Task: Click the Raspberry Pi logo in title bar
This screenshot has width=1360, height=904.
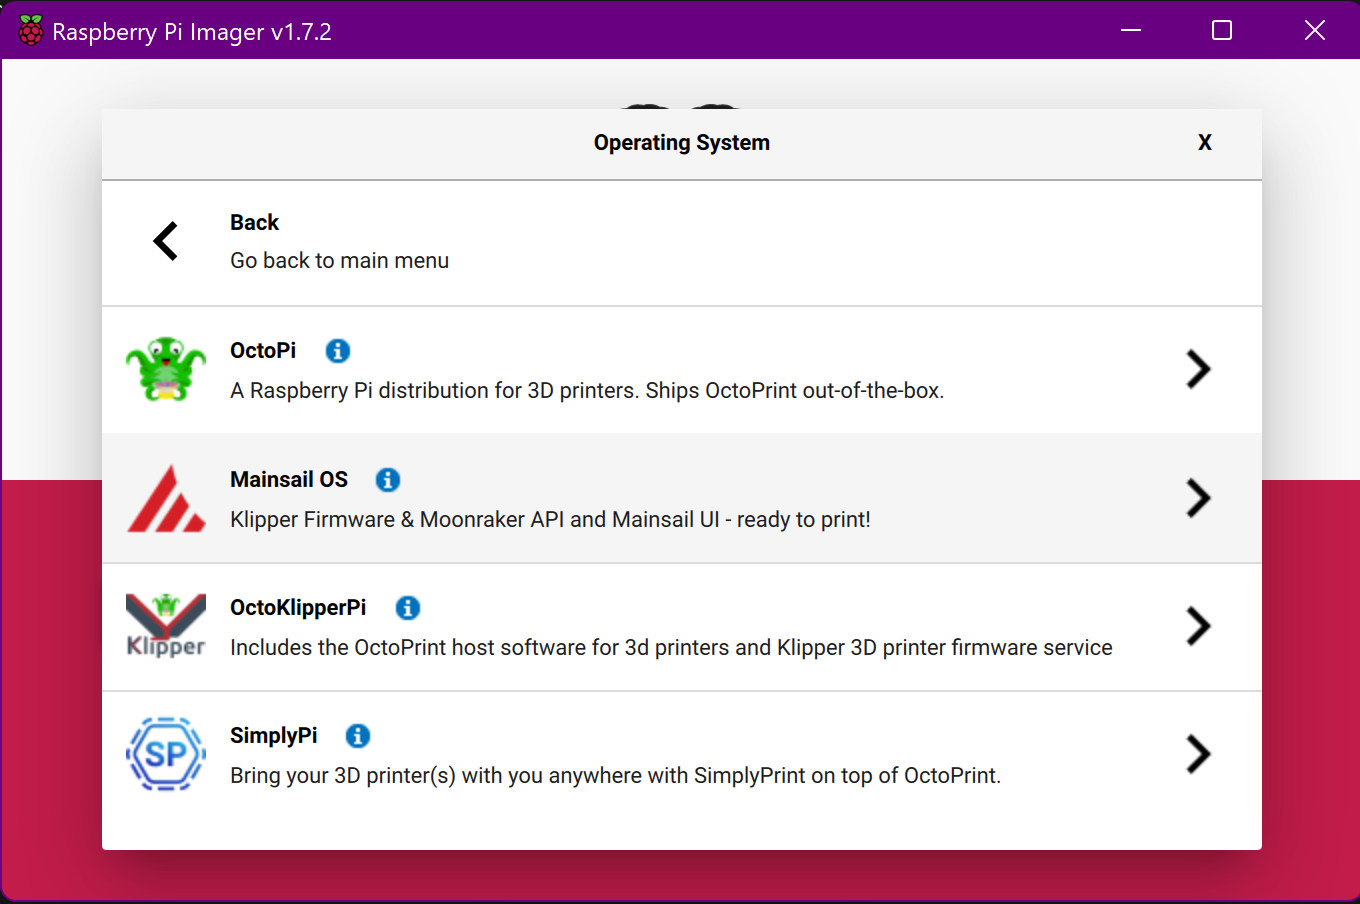Action: point(31,31)
